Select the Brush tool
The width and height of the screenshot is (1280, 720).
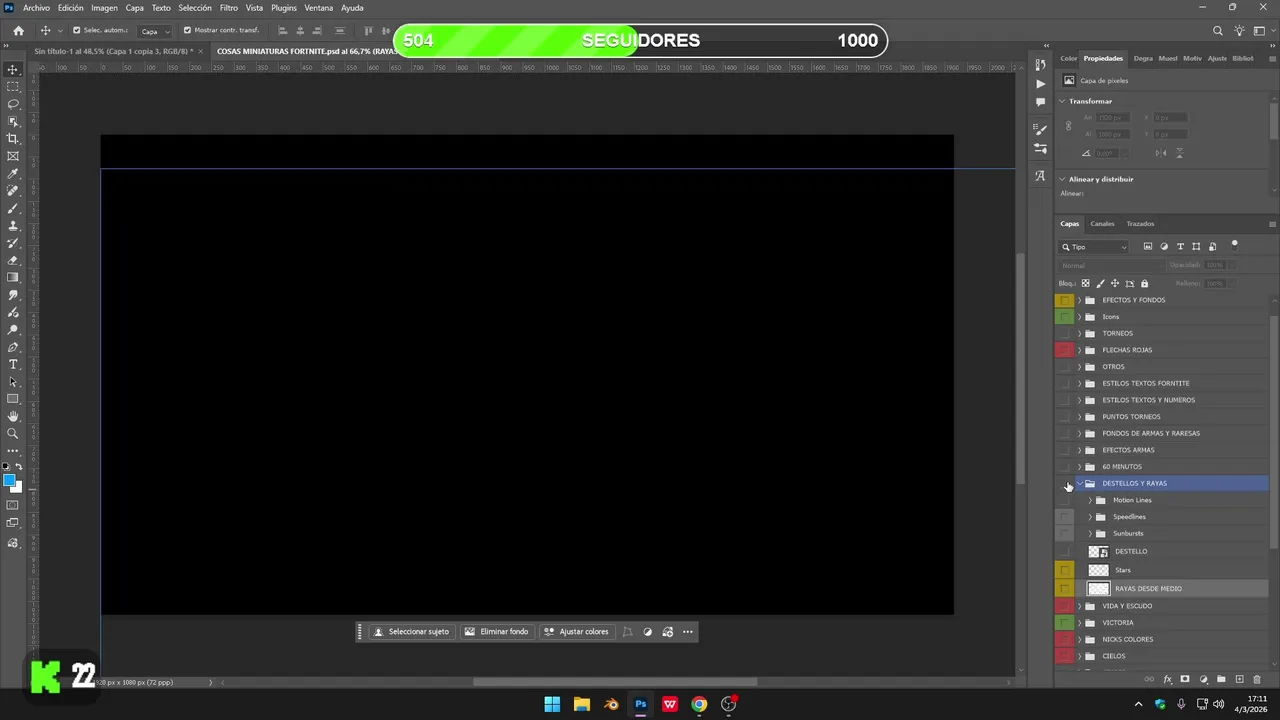point(13,209)
